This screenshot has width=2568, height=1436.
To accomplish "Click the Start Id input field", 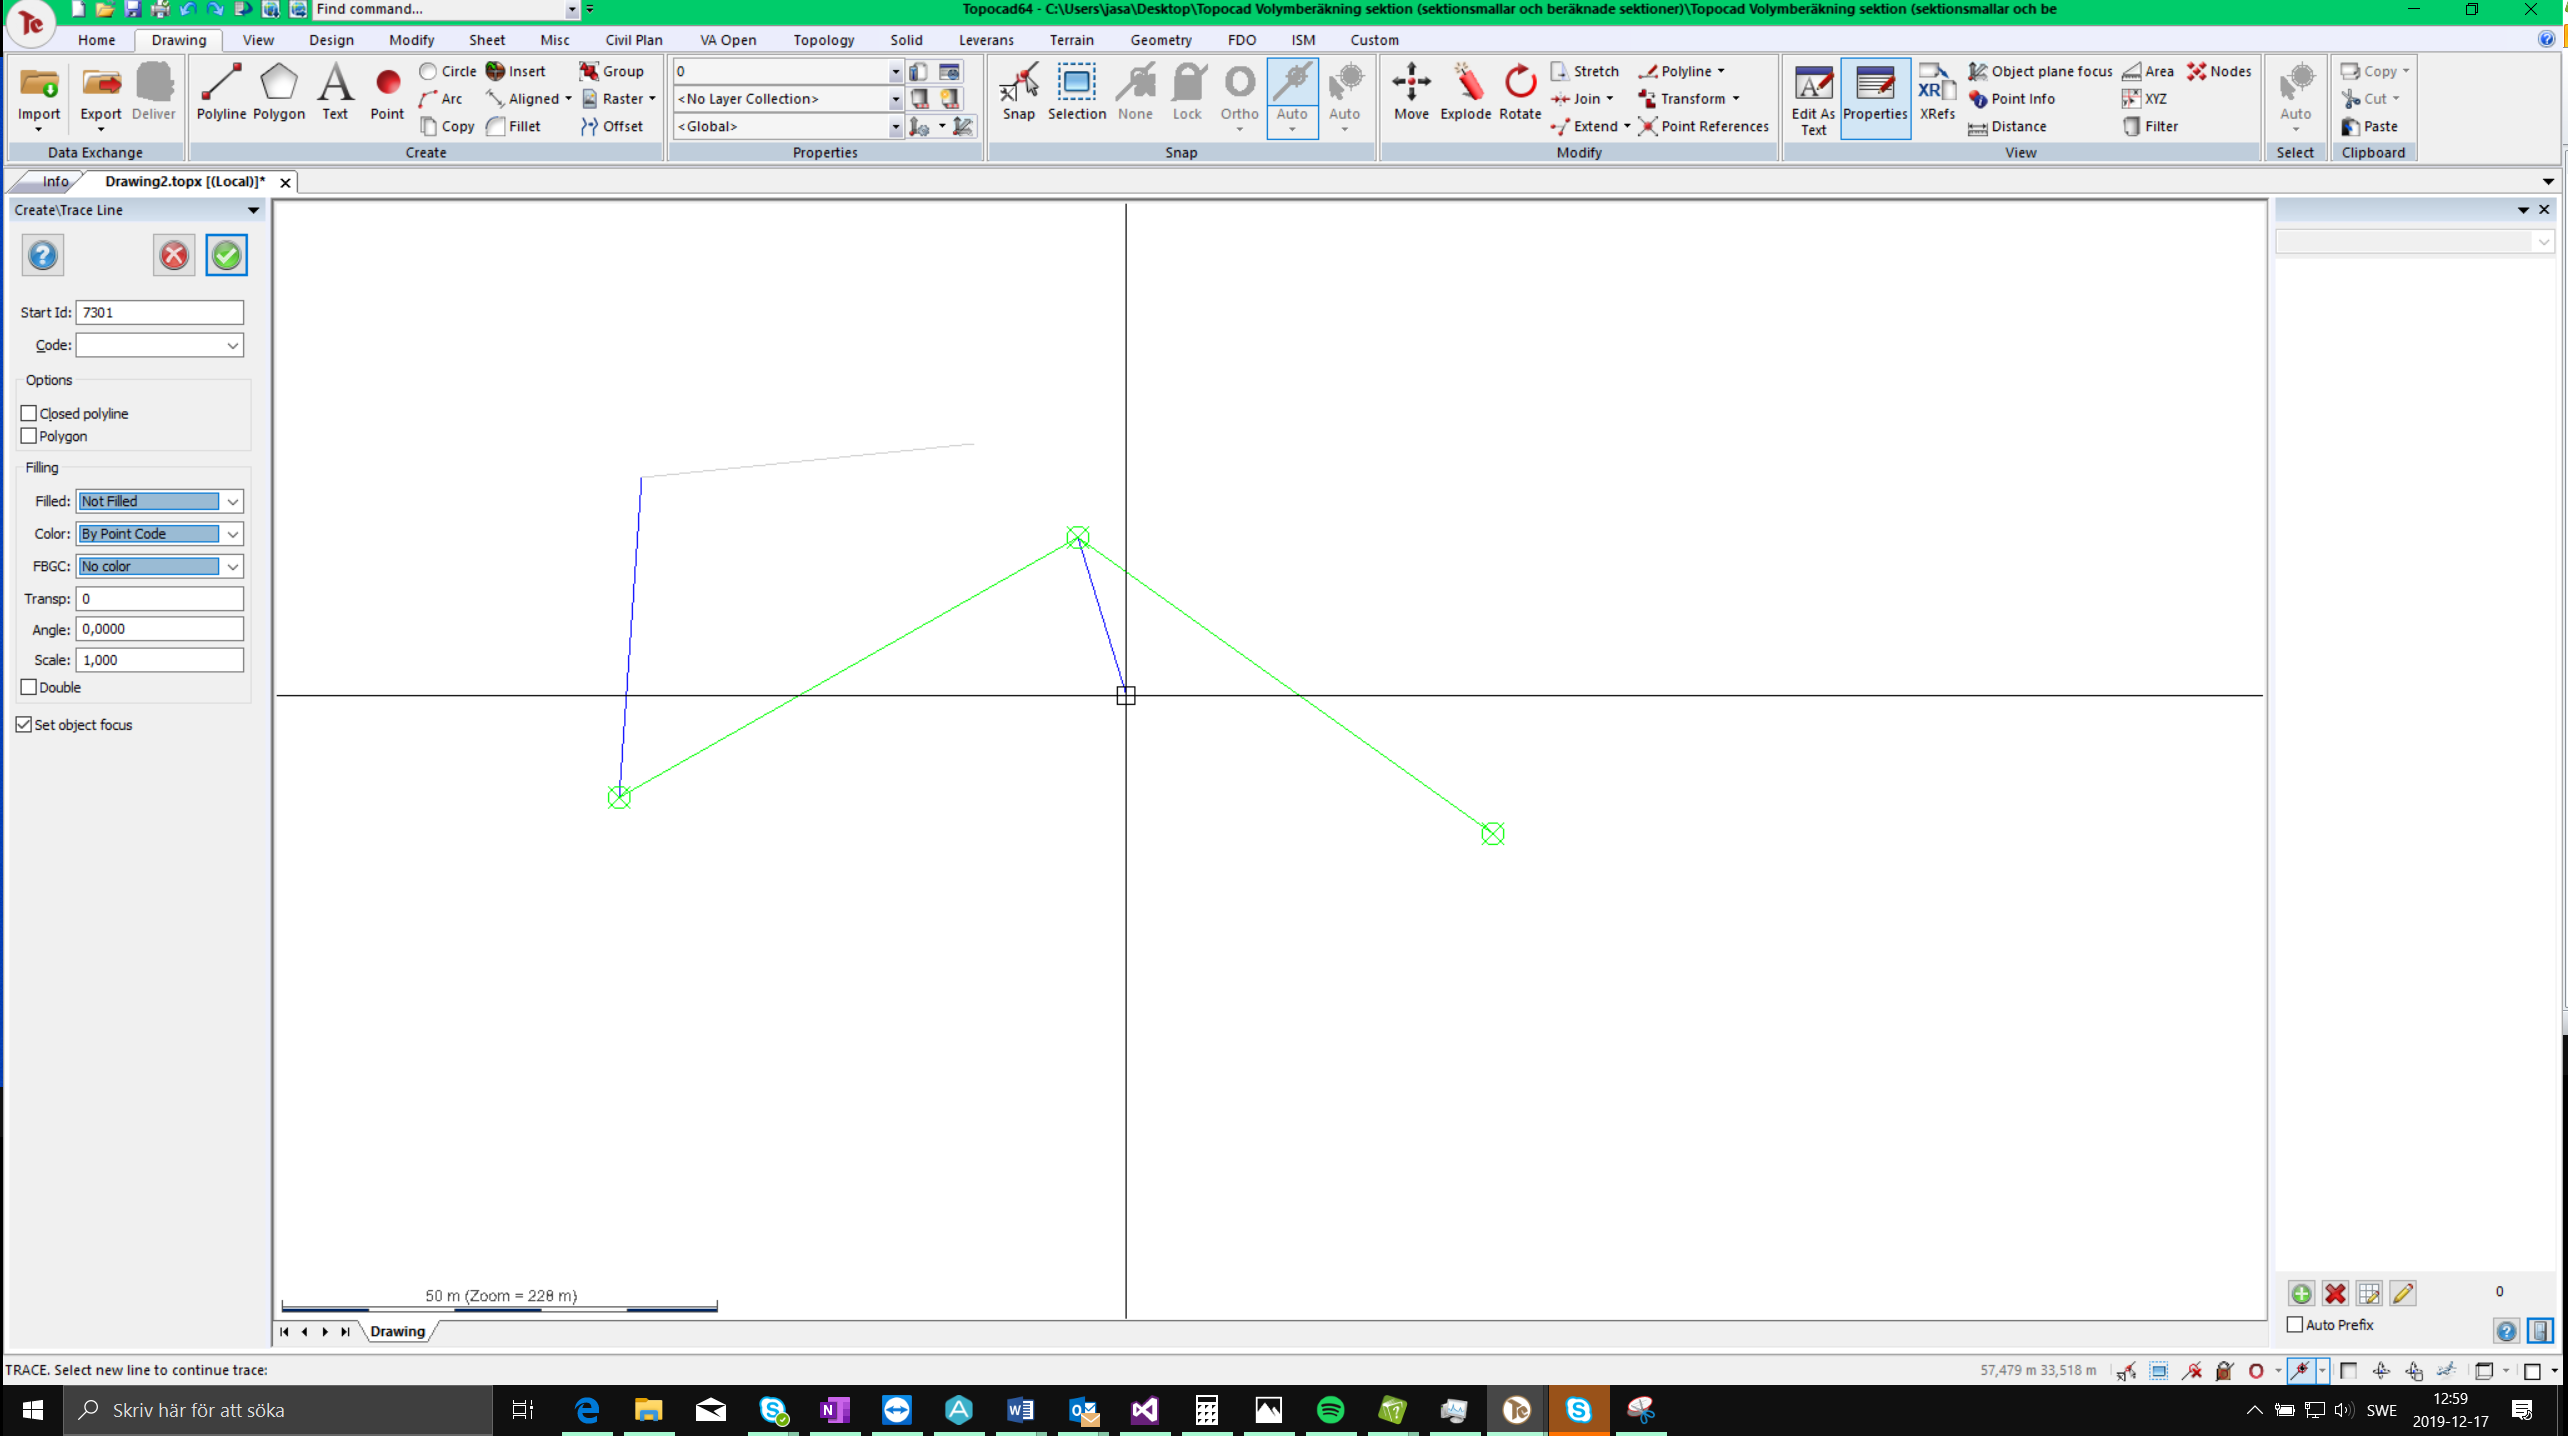I will coord(159,312).
